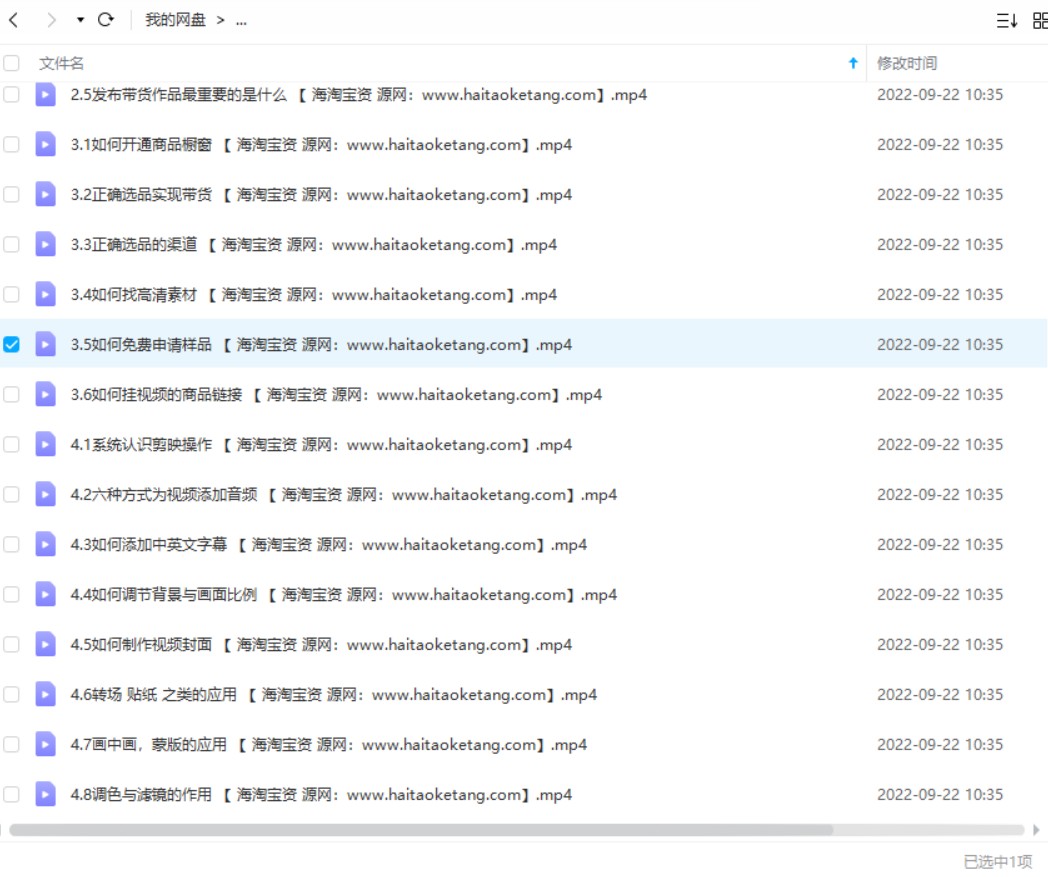
Task: Check the box for 2.5发布带货作品 file
Action: 11,94
